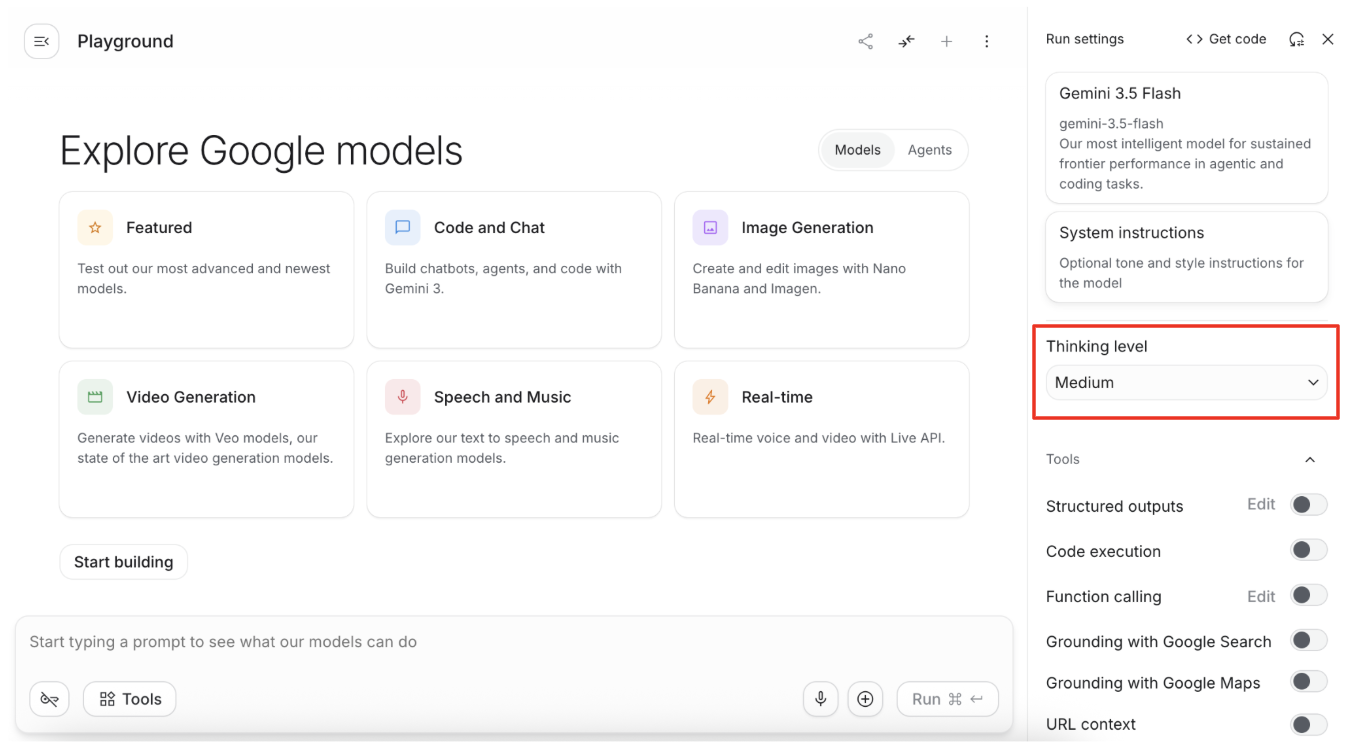This screenshot has width=1370, height=748.
Task: Enable Grounding with Google Maps toggle
Action: point(1309,681)
